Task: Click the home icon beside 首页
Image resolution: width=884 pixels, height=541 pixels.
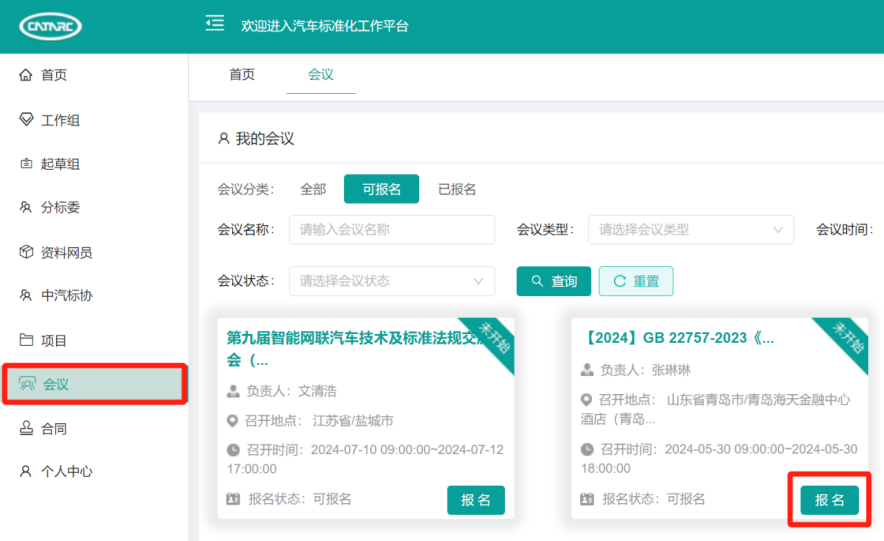Action: 26,74
